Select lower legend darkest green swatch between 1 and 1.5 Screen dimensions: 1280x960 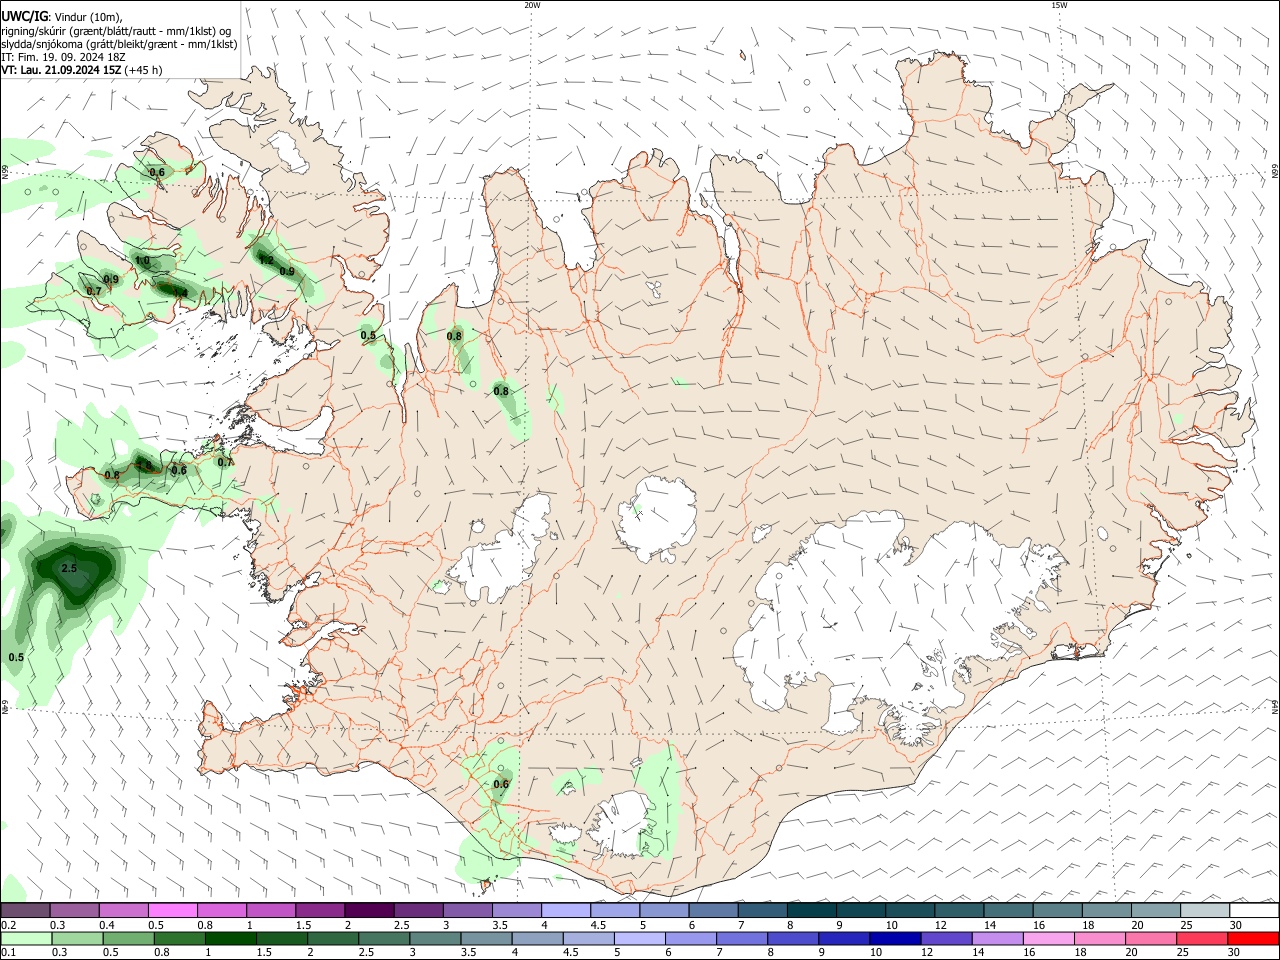[230, 938]
